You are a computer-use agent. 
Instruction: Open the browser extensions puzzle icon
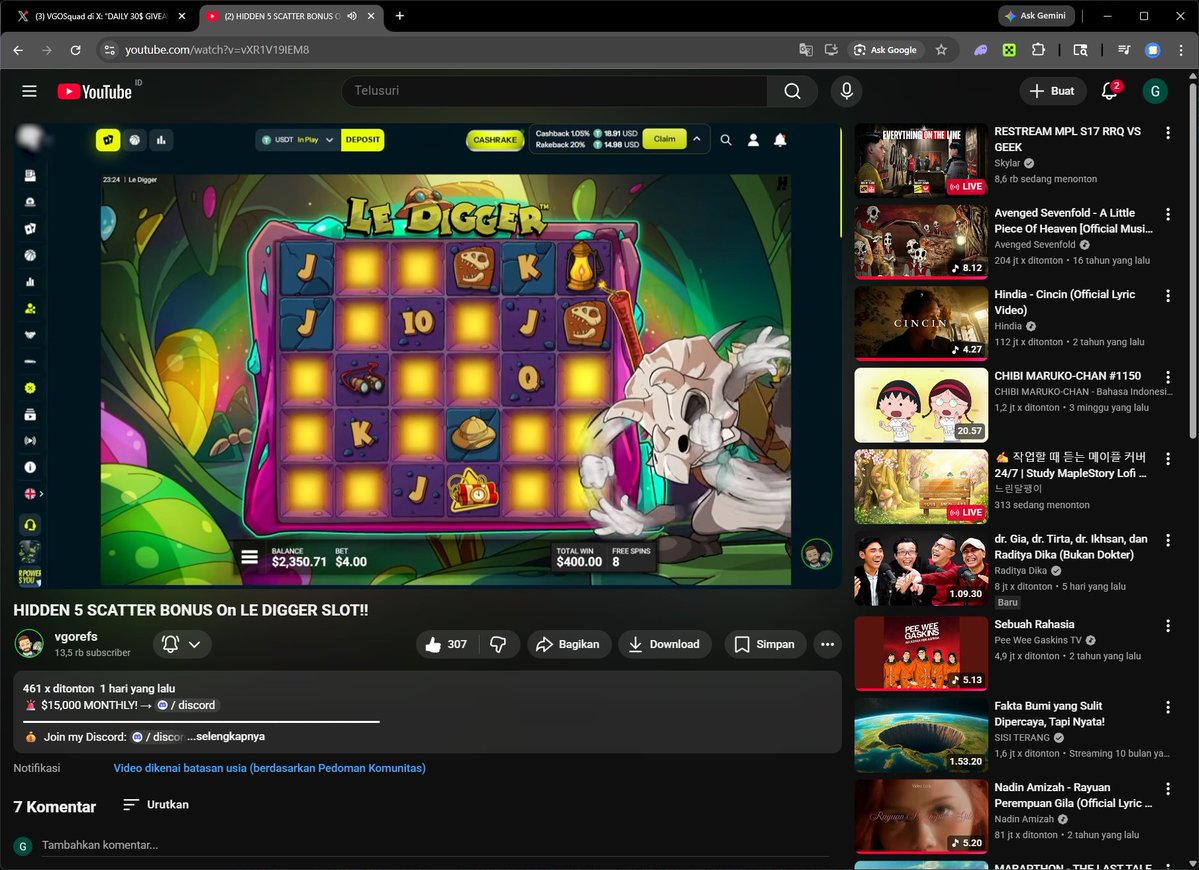pyautogui.click(x=1038, y=50)
